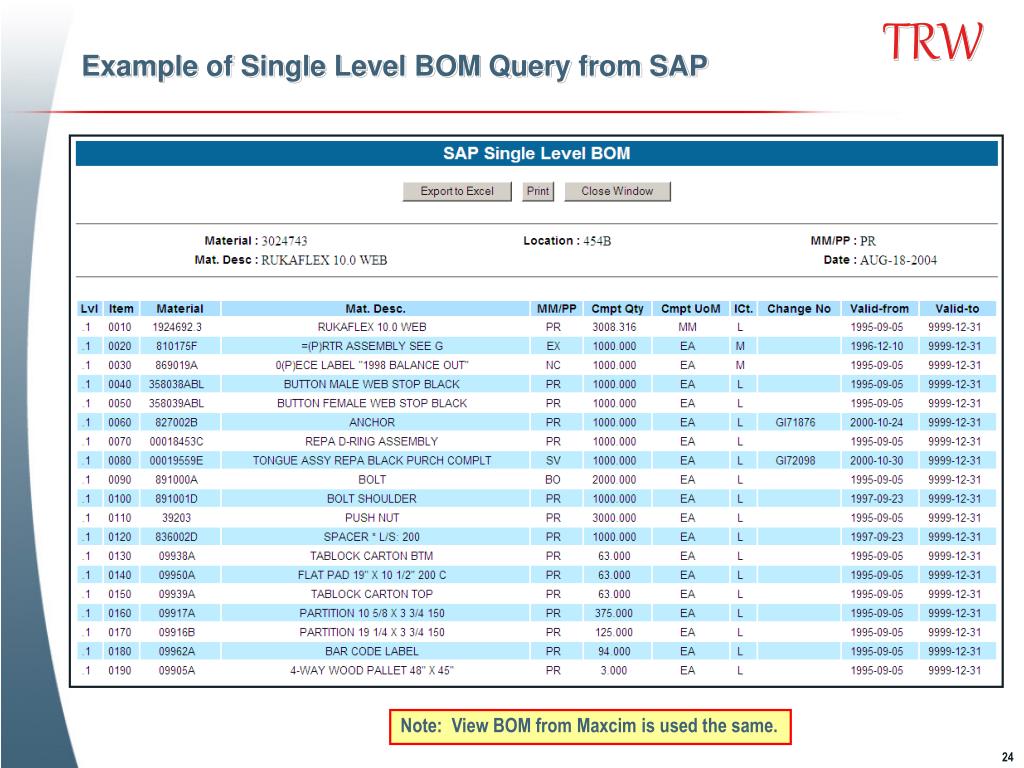
Task: Select the BUTTON MALE WEB STOP BLACK description
Action: (x=372, y=384)
